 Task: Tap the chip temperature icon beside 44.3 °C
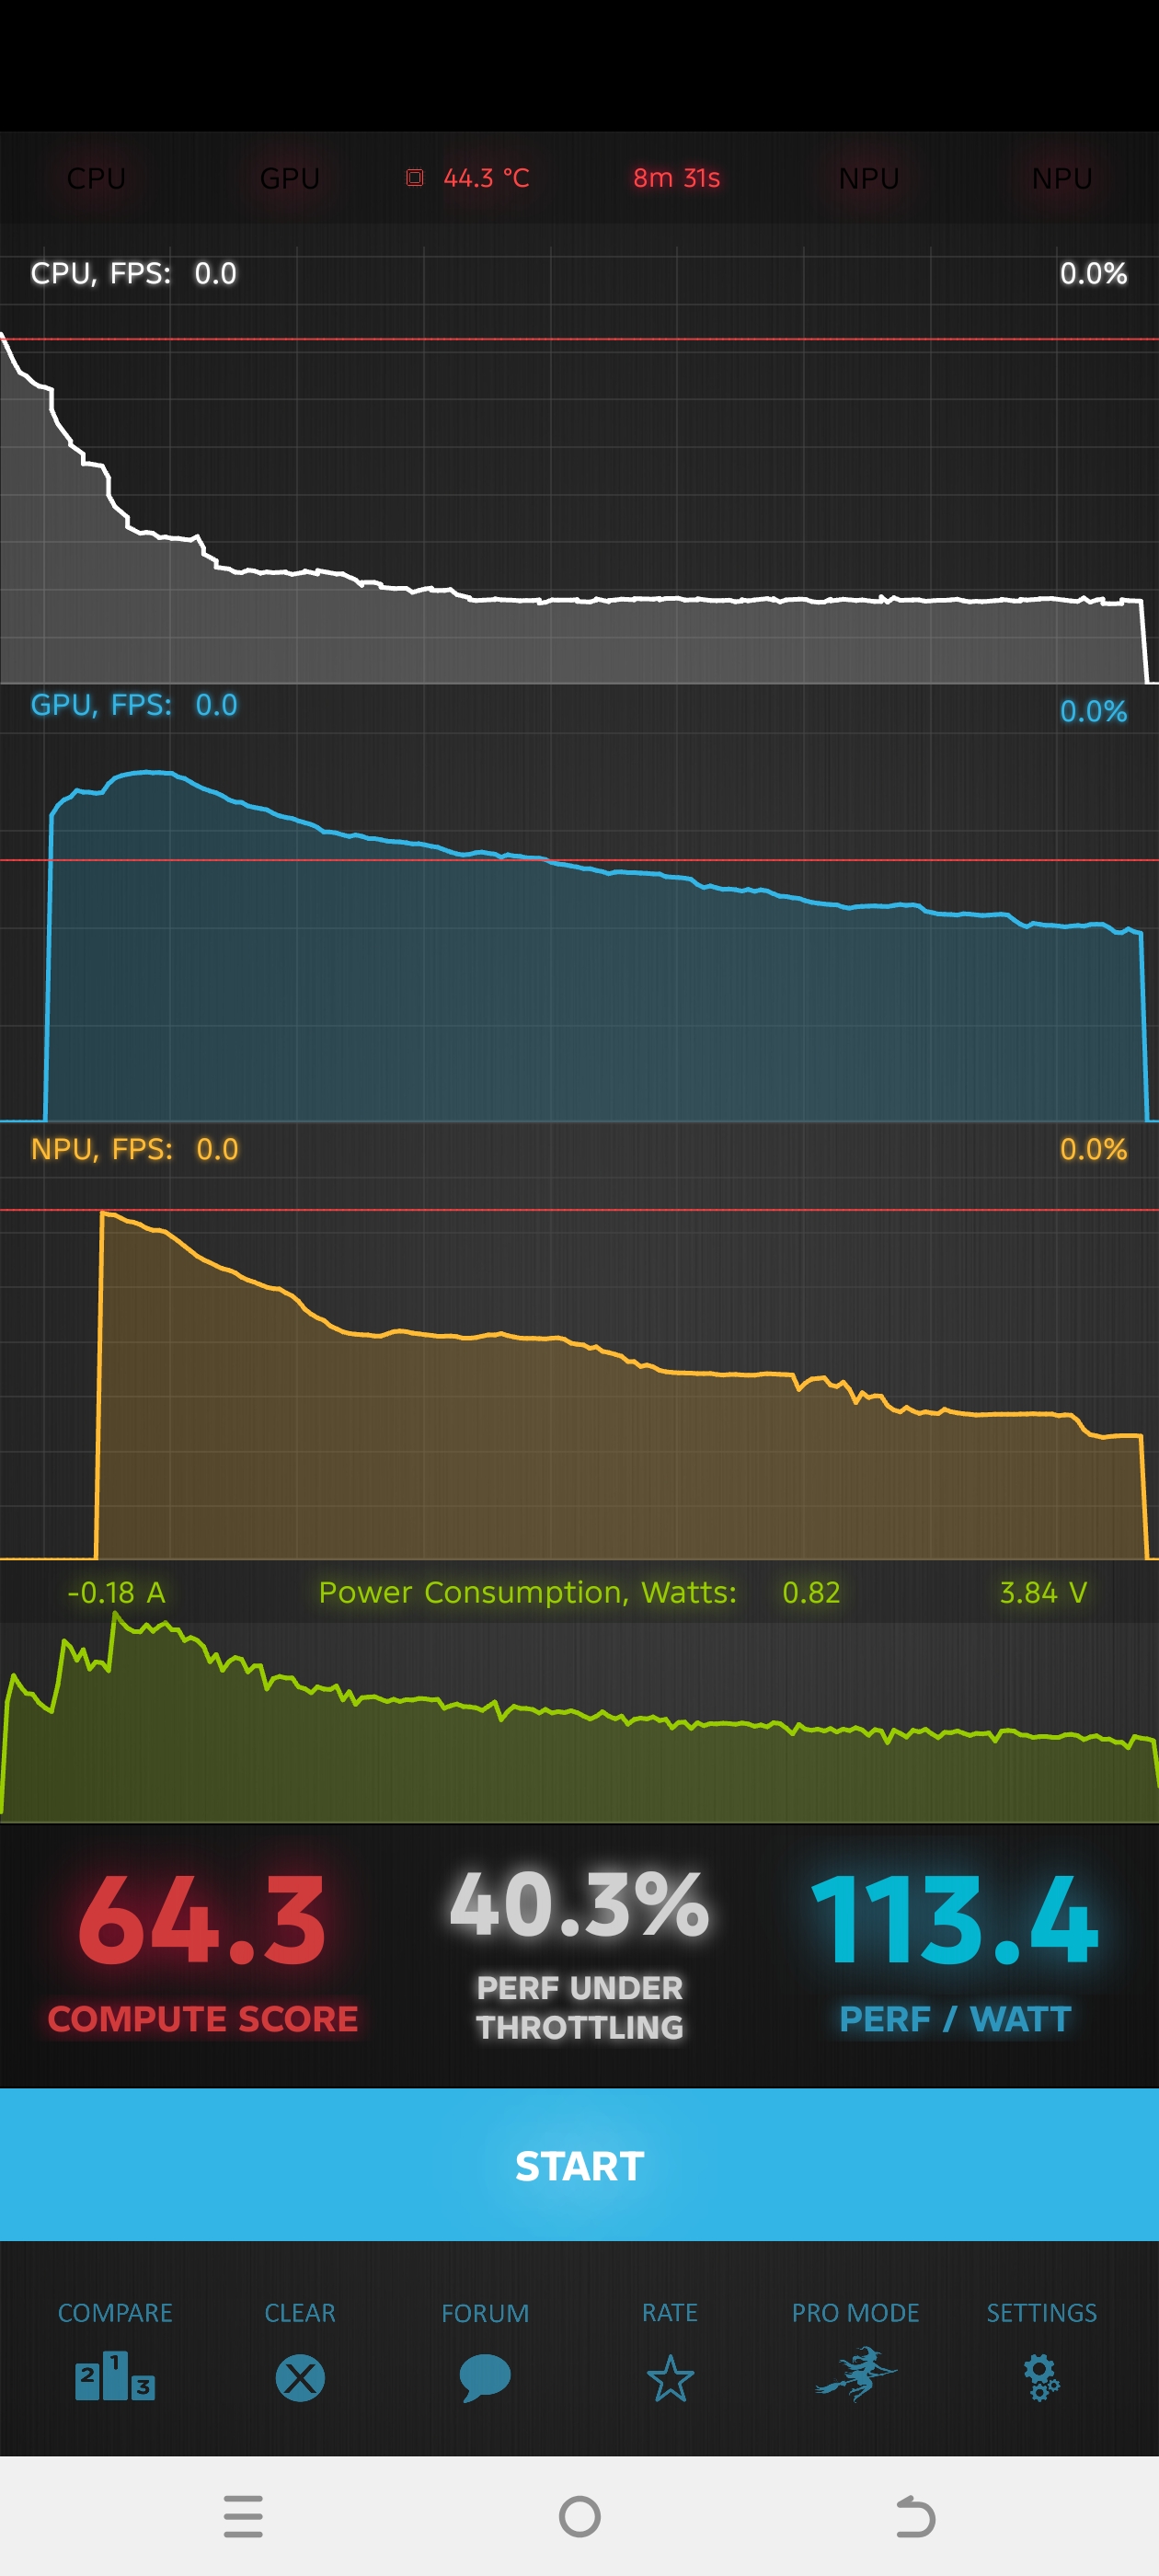415,178
